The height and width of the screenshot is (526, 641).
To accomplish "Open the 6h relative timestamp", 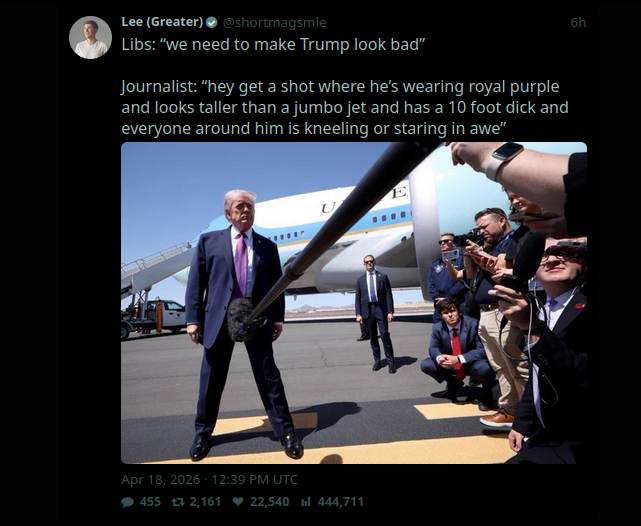I will tap(578, 22).
